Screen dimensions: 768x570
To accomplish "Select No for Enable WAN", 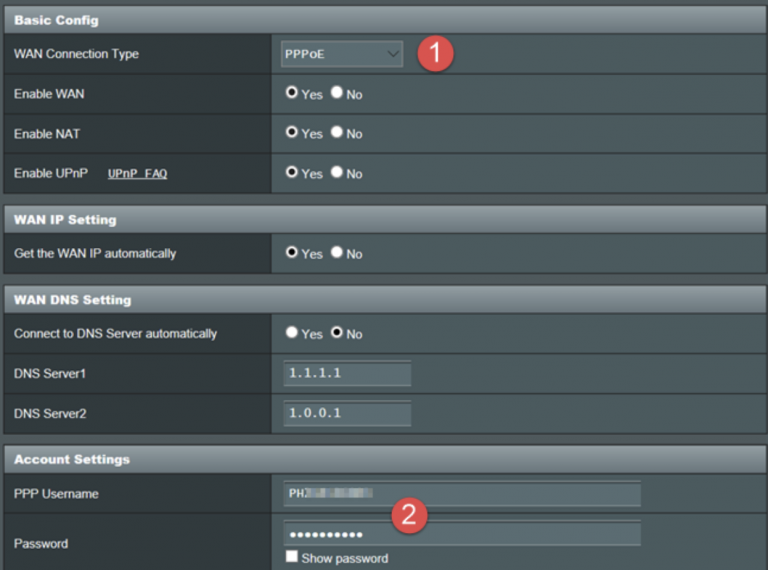I will [x=336, y=93].
